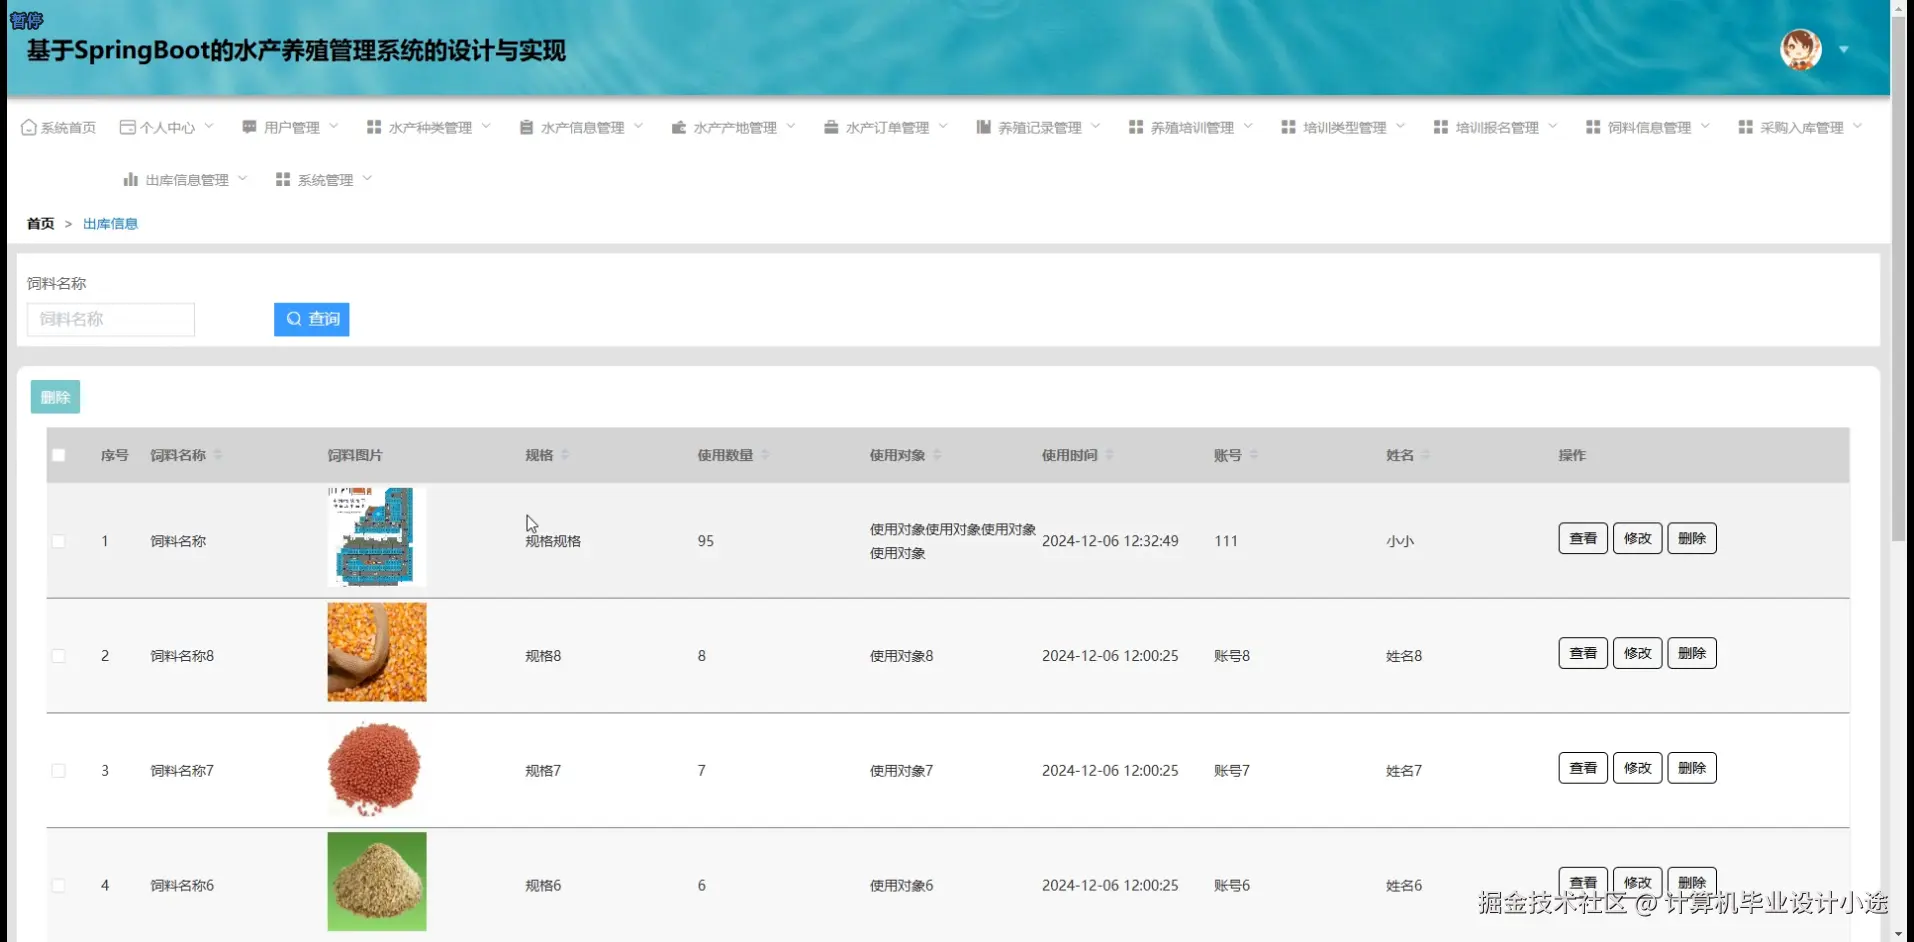Delete the 饲料名称8 record

(1692, 653)
